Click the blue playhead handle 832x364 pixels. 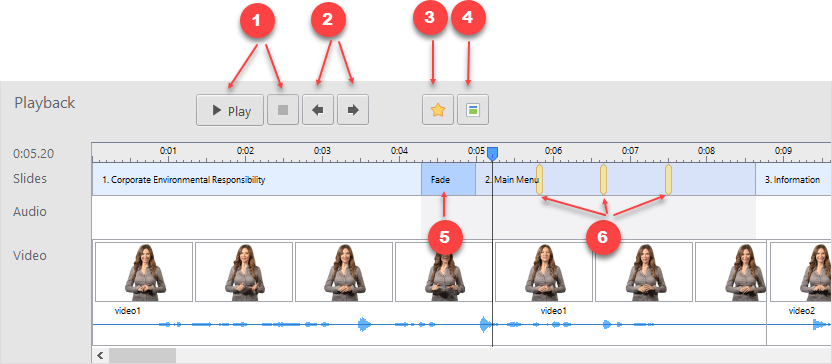(492, 154)
